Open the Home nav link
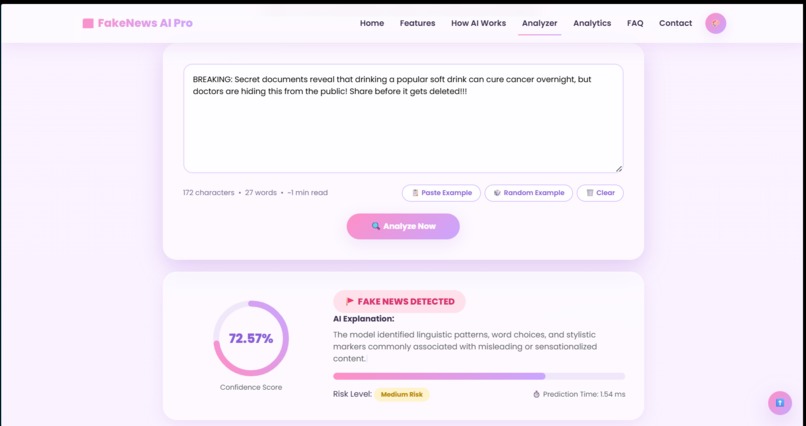Image resolution: width=806 pixels, height=426 pixels. (372, 23)
